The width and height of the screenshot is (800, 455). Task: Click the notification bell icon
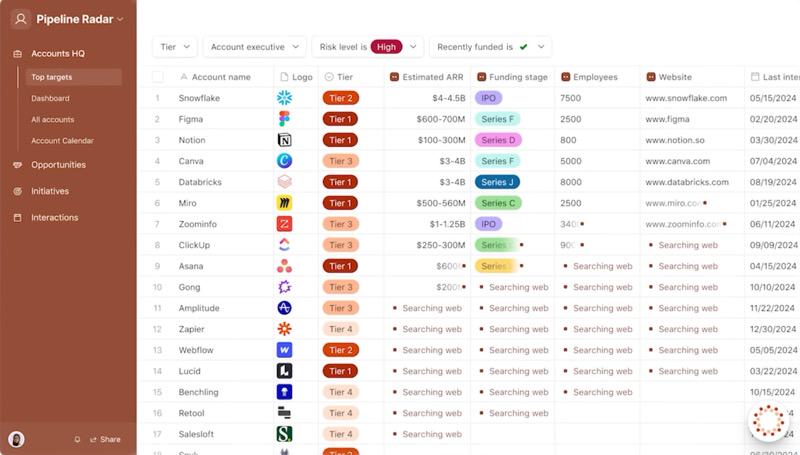coord(77,439)
